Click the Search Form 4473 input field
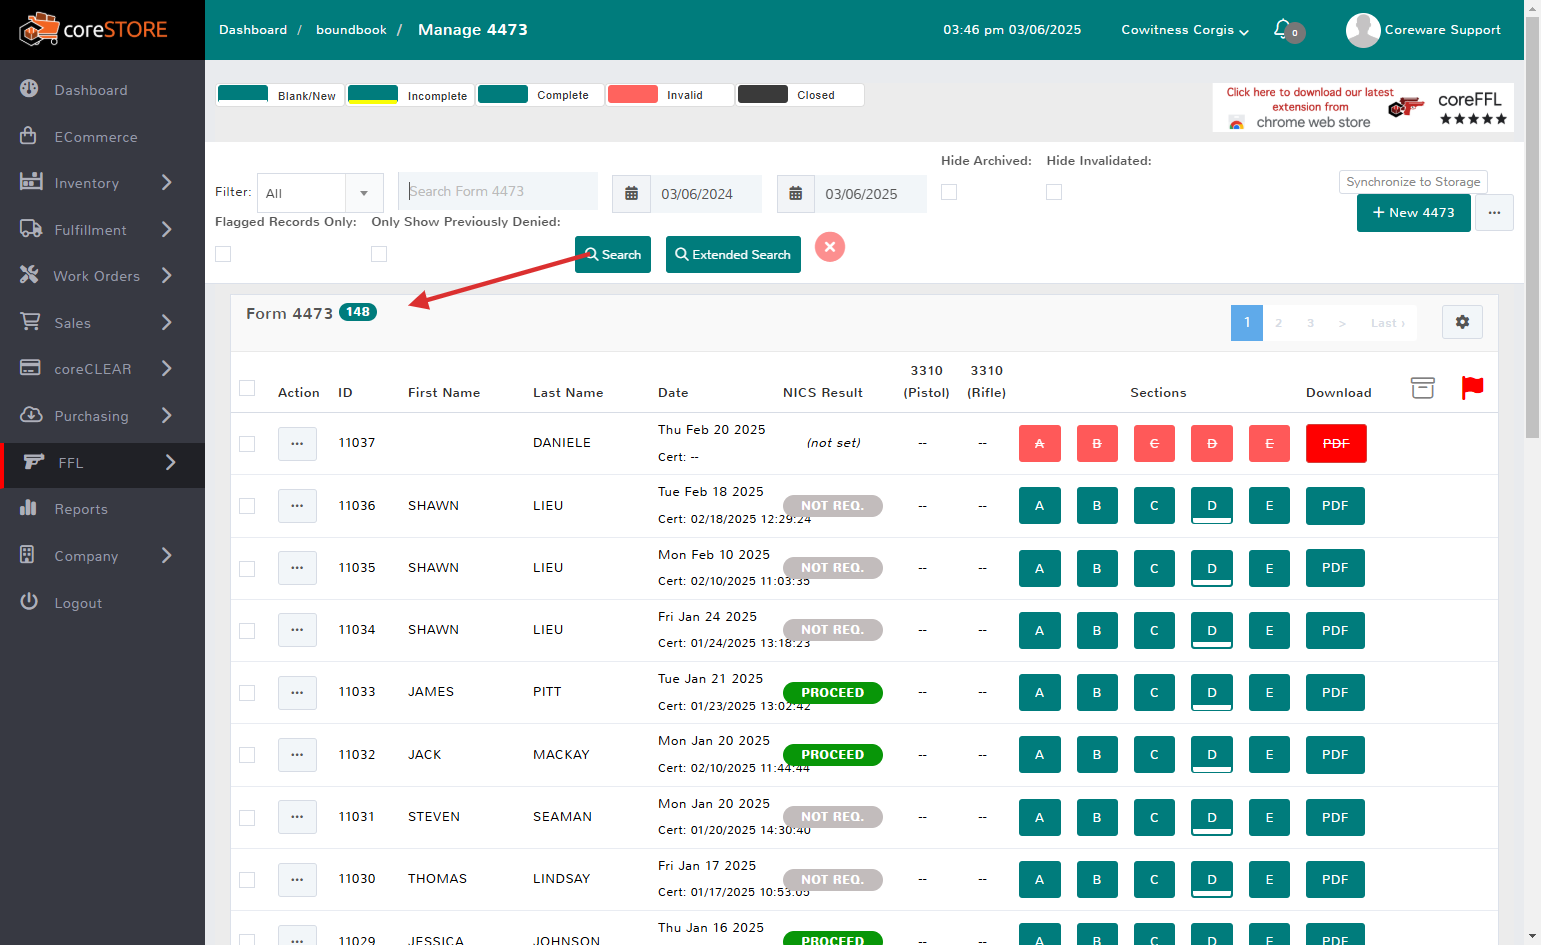1541x945 pixels. (x=498, y=191)
